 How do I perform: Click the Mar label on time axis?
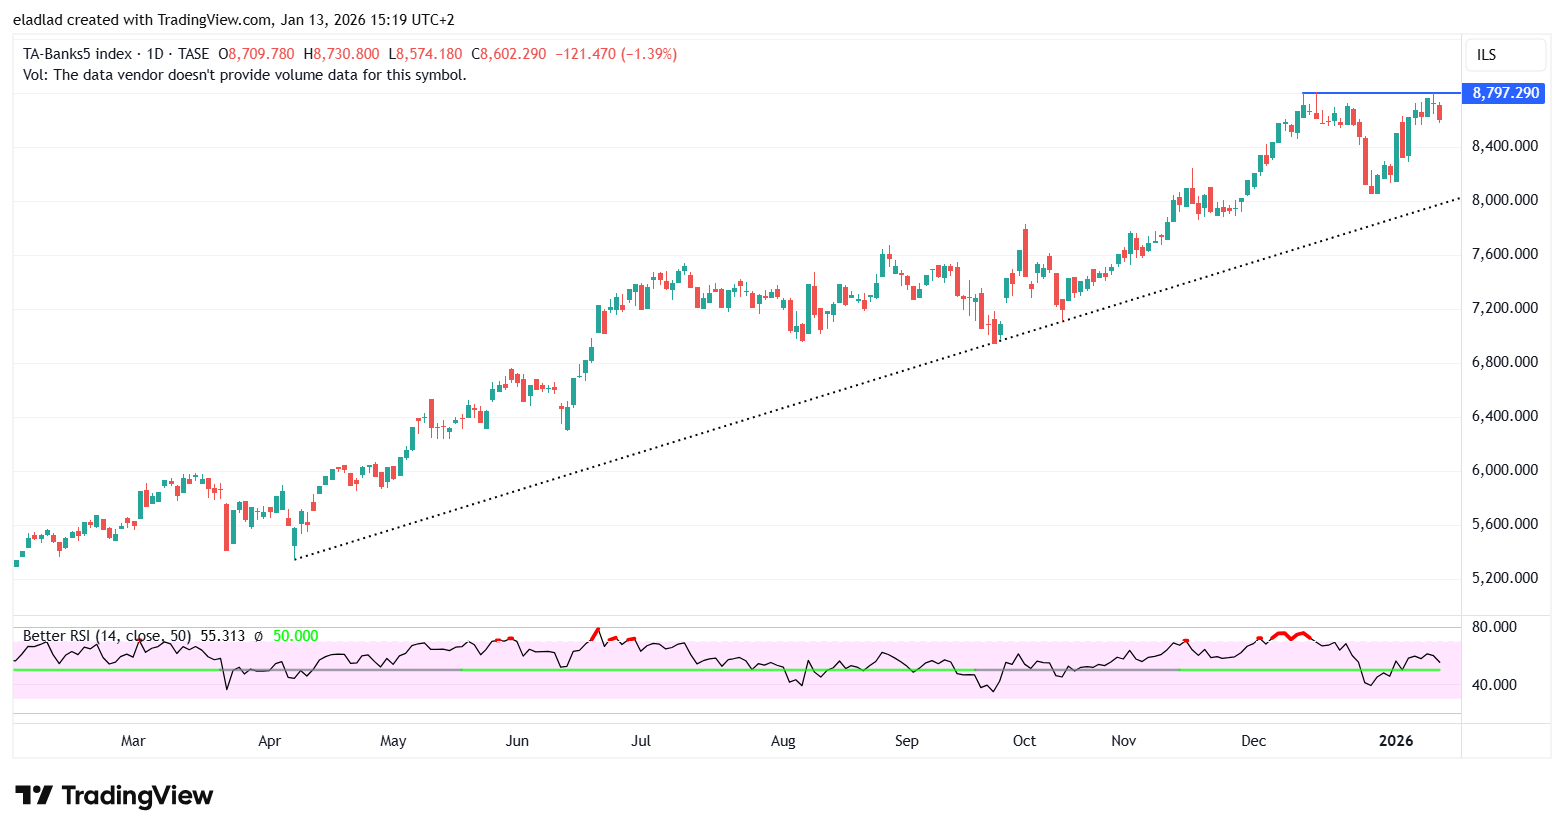133,741
